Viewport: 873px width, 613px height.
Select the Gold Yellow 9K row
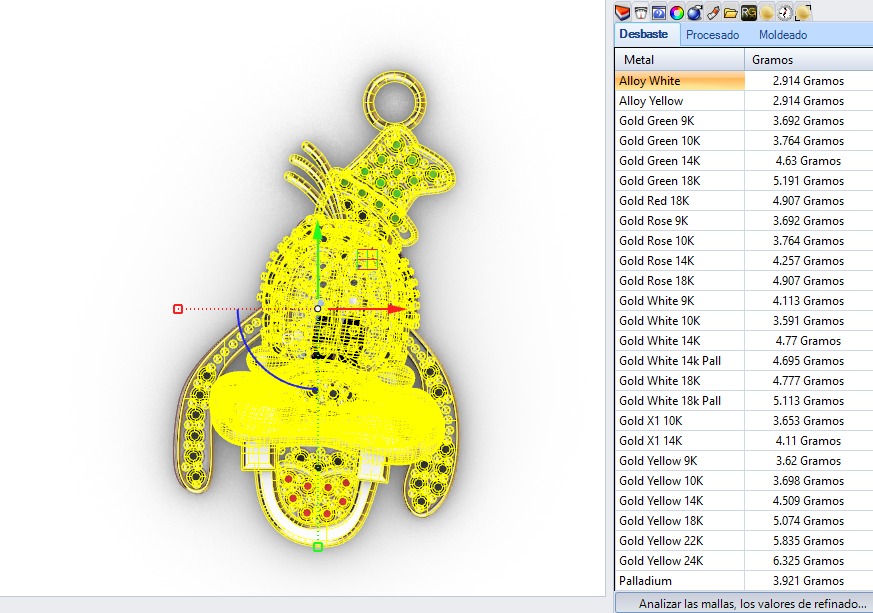(x=744, y=462)
